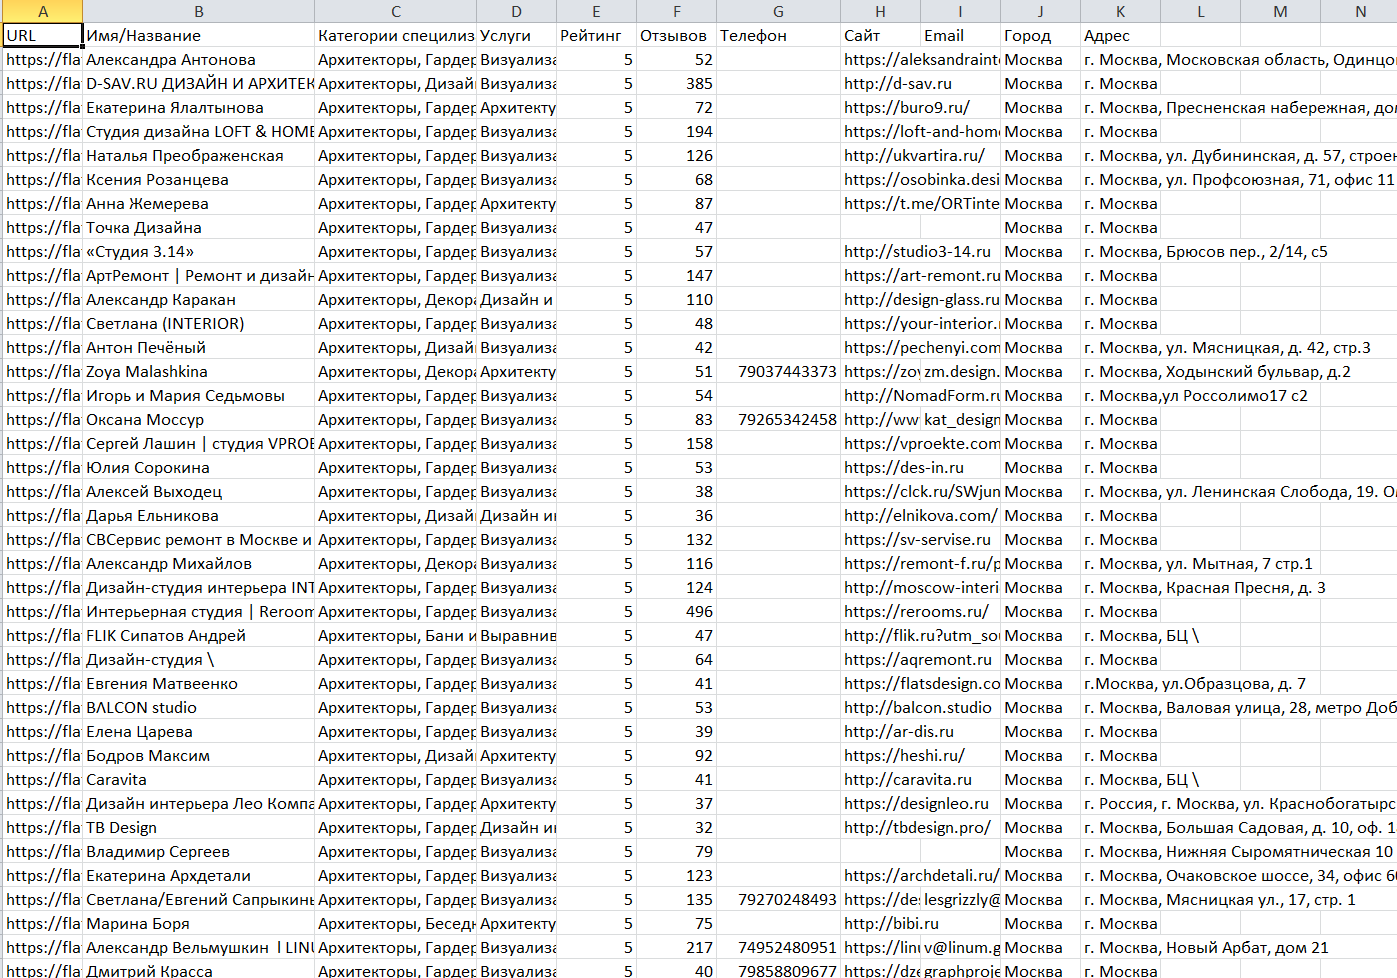Viewport: 1397px width, 978px height.
Task: Select the "Zoya Malashkina" name cell
Action: [198, 372]
